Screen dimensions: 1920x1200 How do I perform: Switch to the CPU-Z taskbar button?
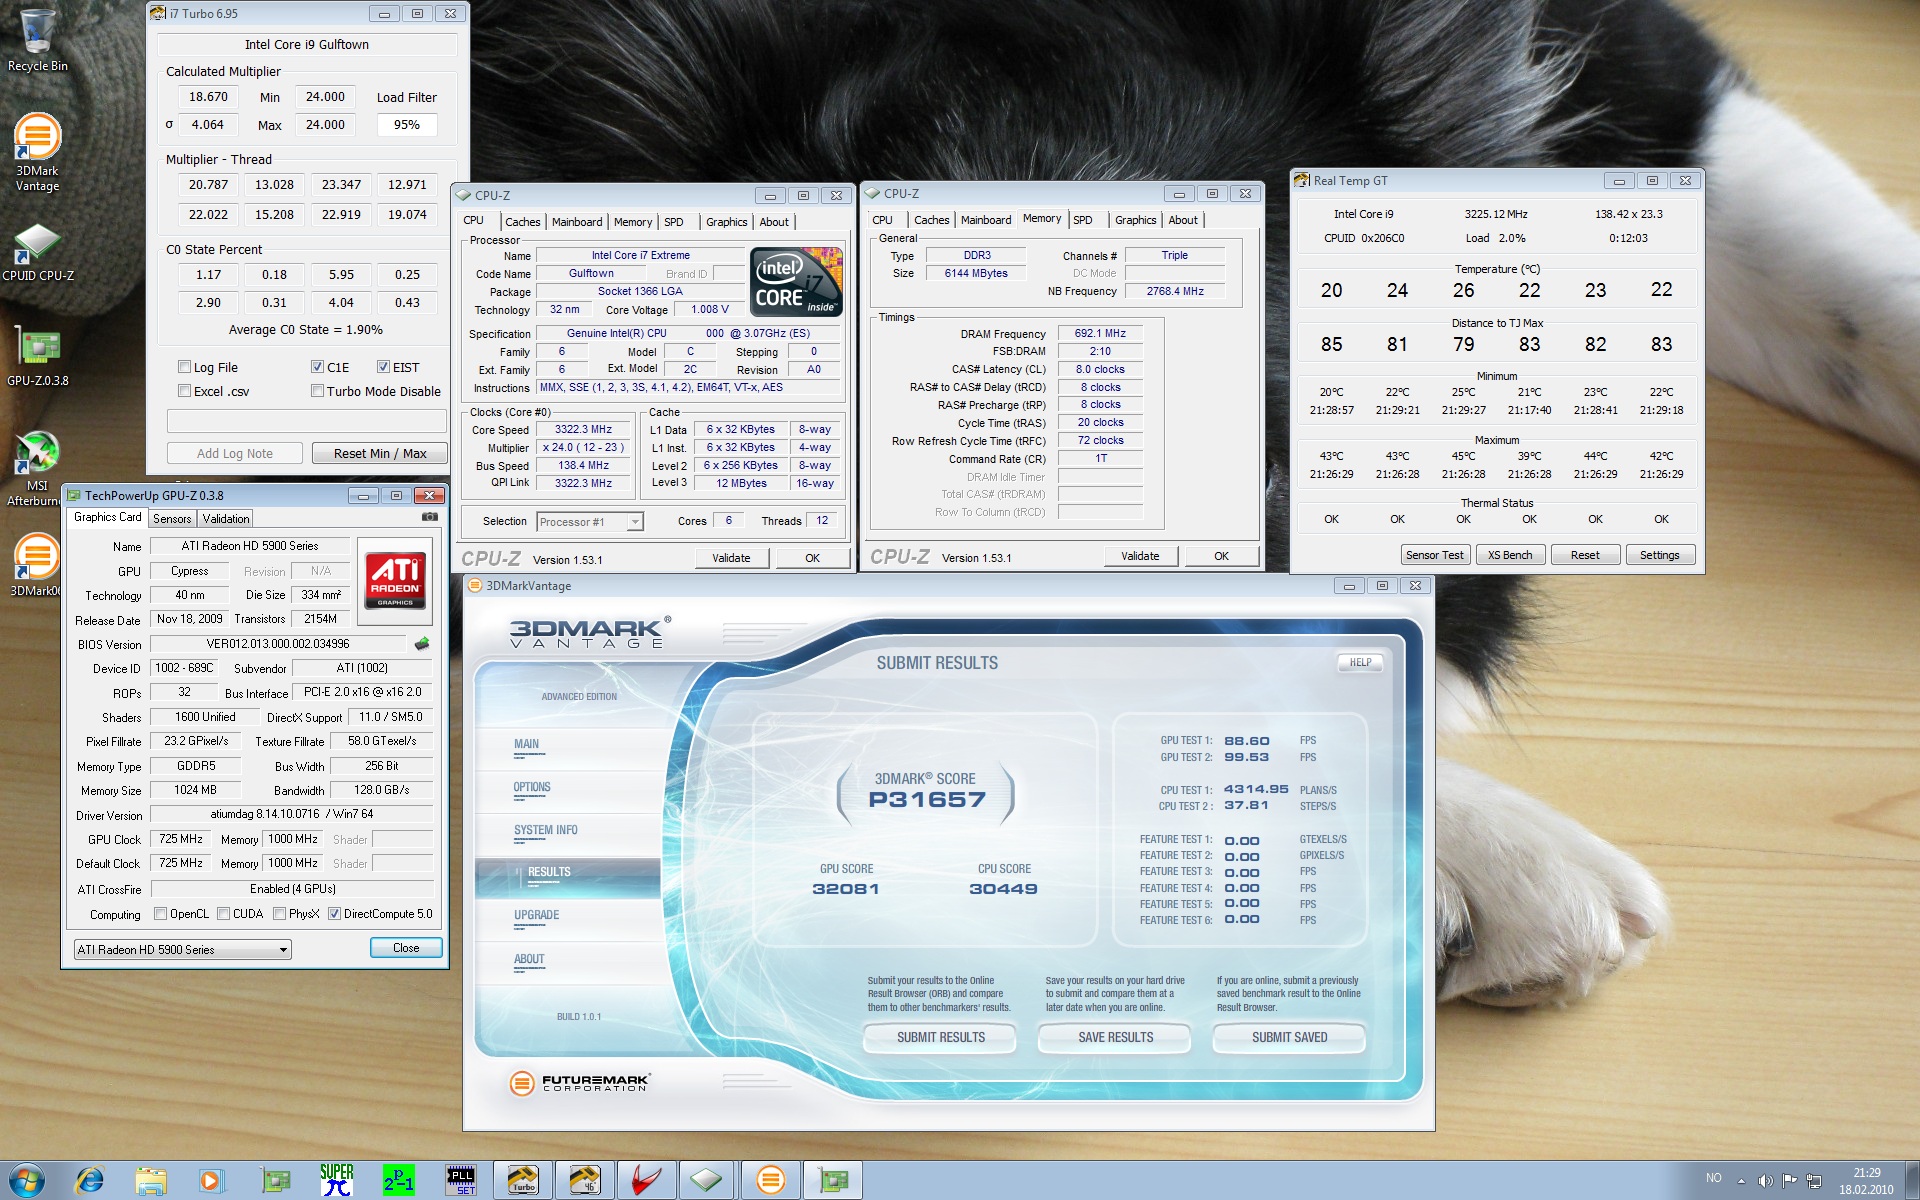[708, 1180]
